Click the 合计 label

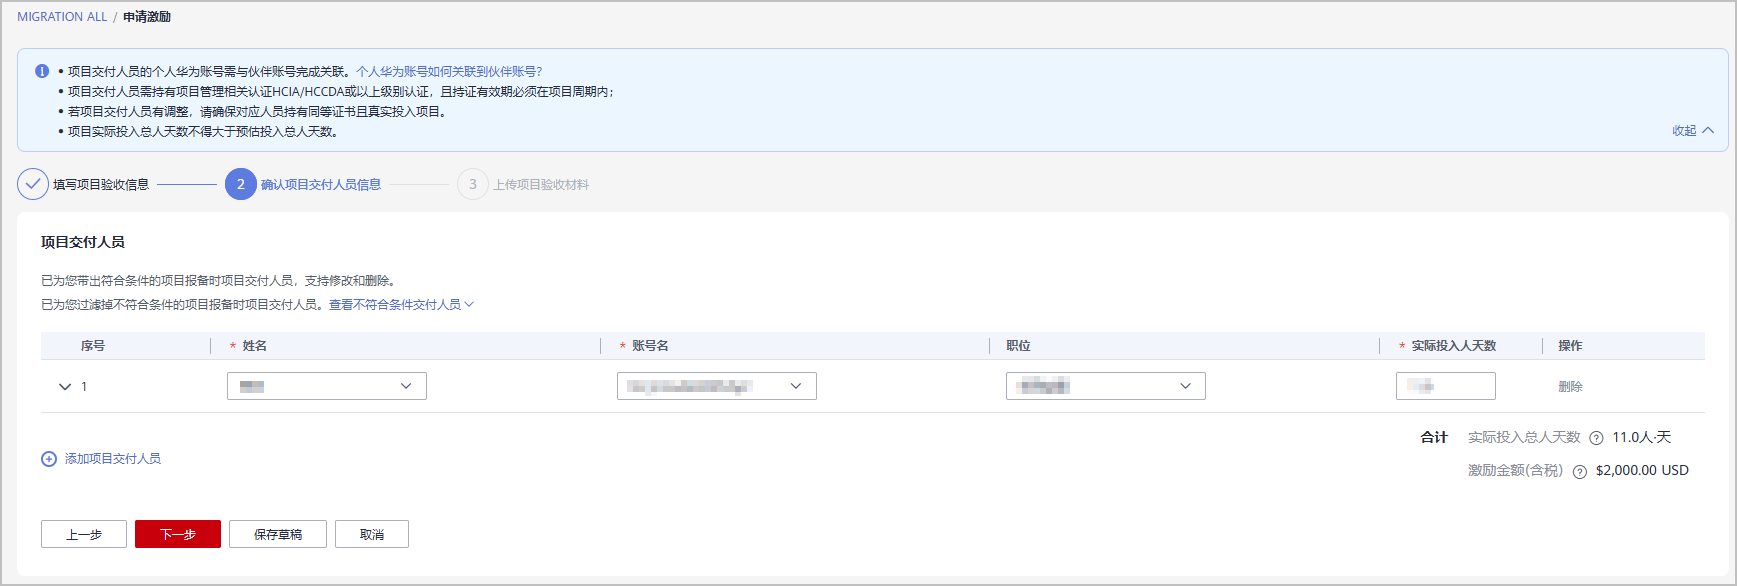pos(1434,437)
